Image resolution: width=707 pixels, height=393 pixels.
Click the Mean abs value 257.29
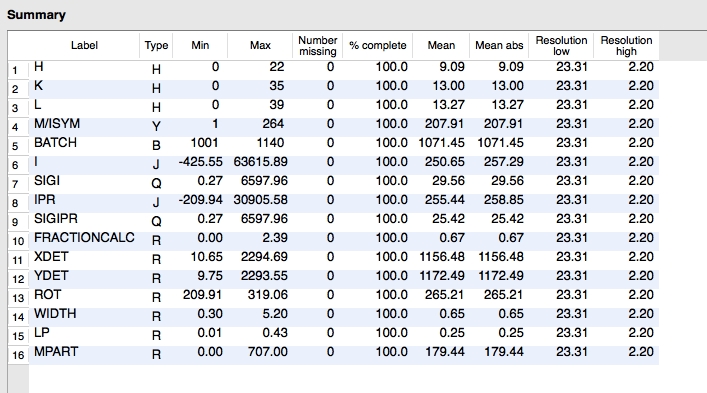[x=504, y=162]
